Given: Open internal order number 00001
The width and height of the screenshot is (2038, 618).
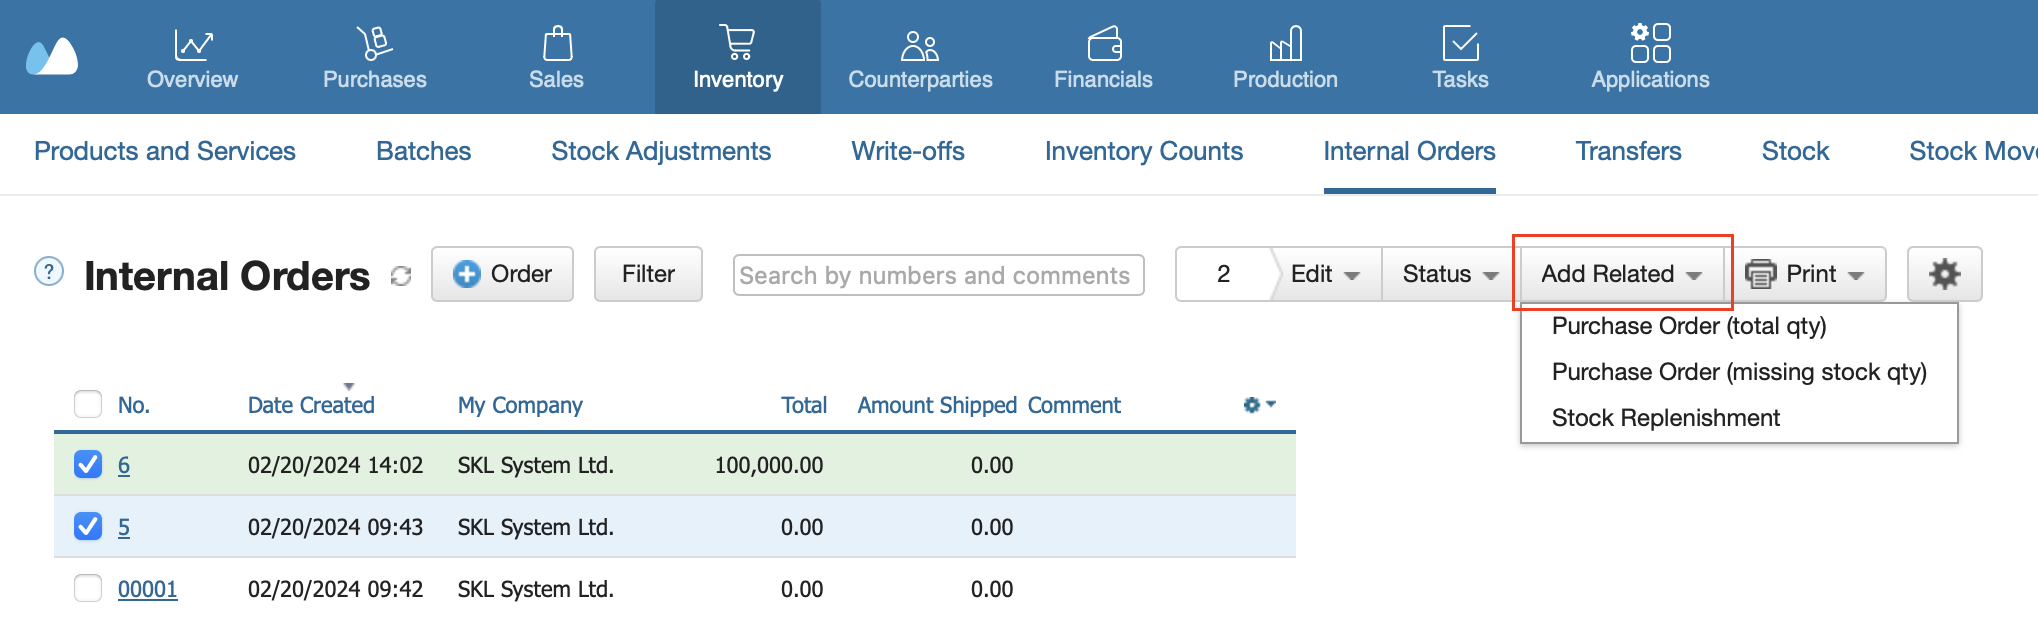Looking at the screenshot, I should tap(147, 589).
